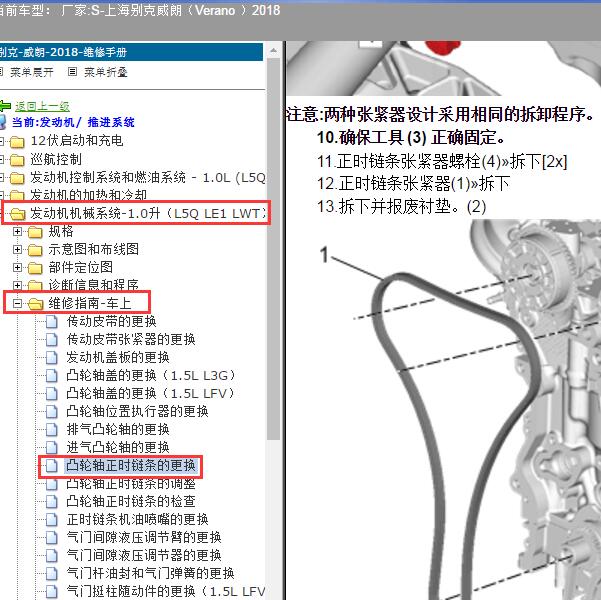
Task: Select the 巡航控制 folder icon
Action: coord(17,160)
